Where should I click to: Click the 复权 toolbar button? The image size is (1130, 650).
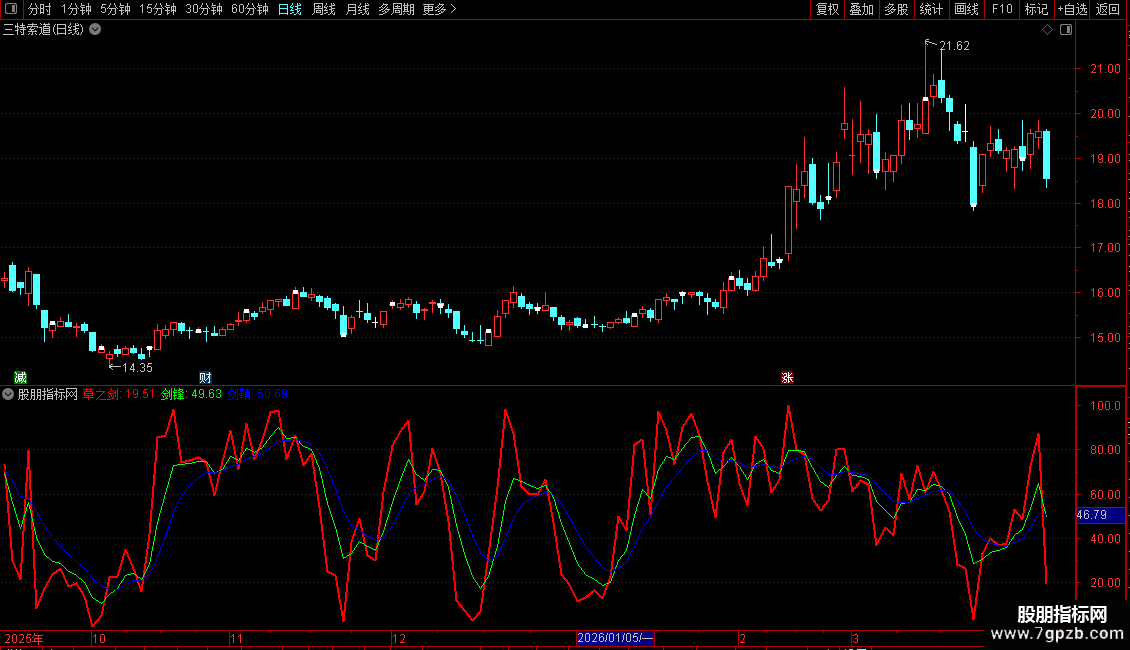(827, 9)
